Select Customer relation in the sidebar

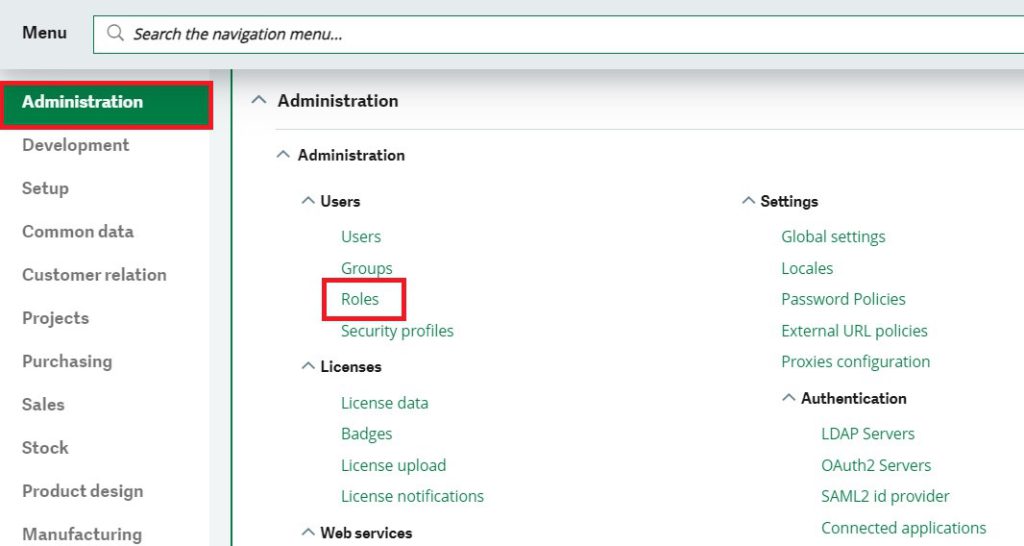(x=94, y=274)
